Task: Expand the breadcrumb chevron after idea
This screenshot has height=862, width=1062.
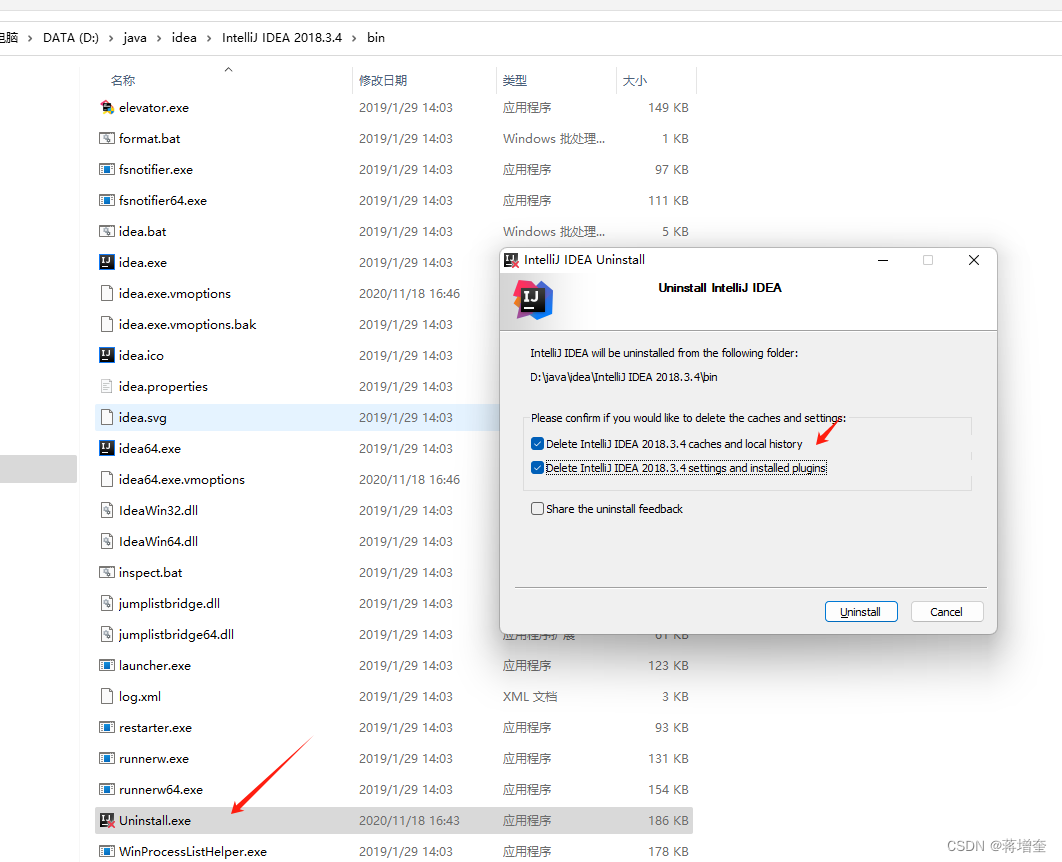Action: point(209,38)
